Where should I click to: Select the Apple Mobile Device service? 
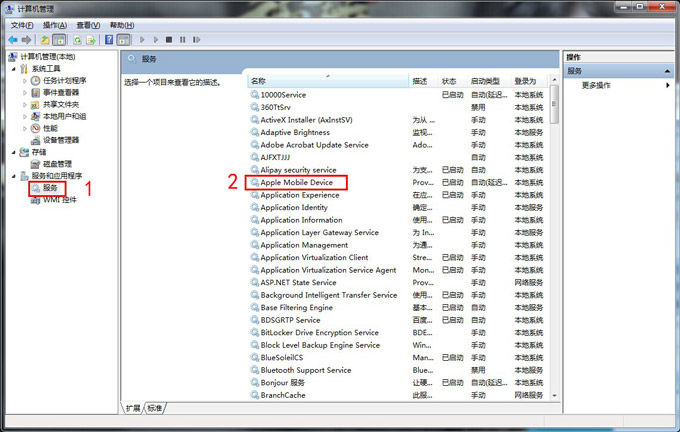click(x=296, y=182)
